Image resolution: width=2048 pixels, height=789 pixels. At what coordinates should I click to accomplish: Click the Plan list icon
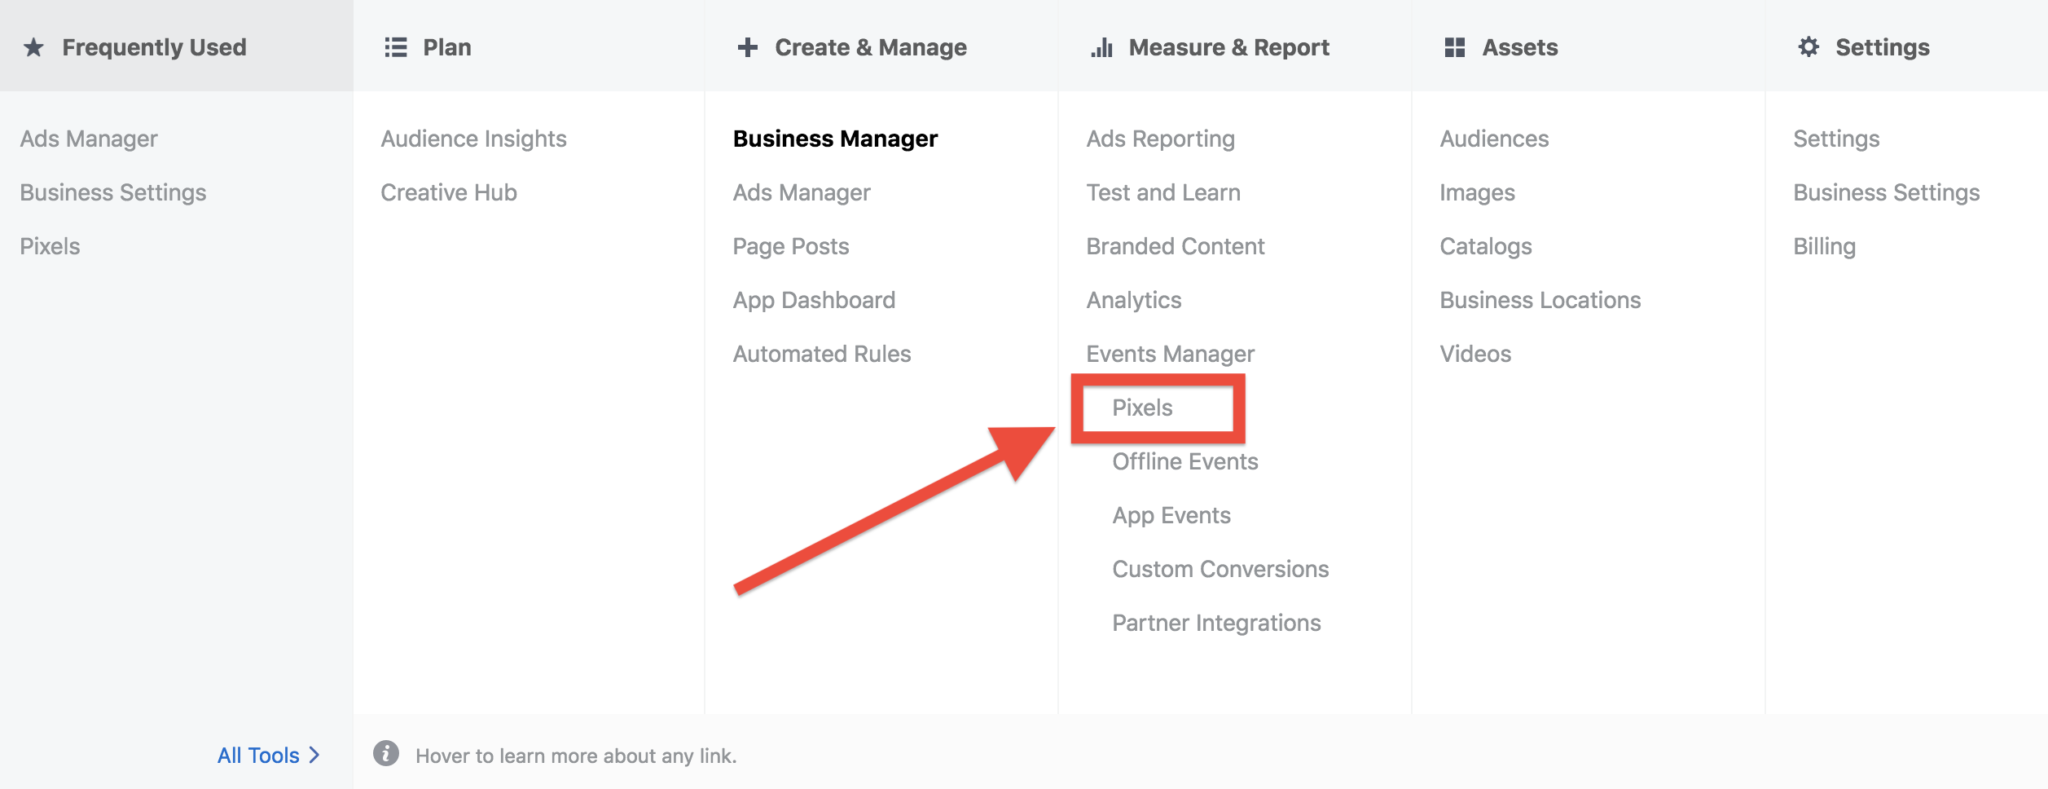tap(396, 47)
